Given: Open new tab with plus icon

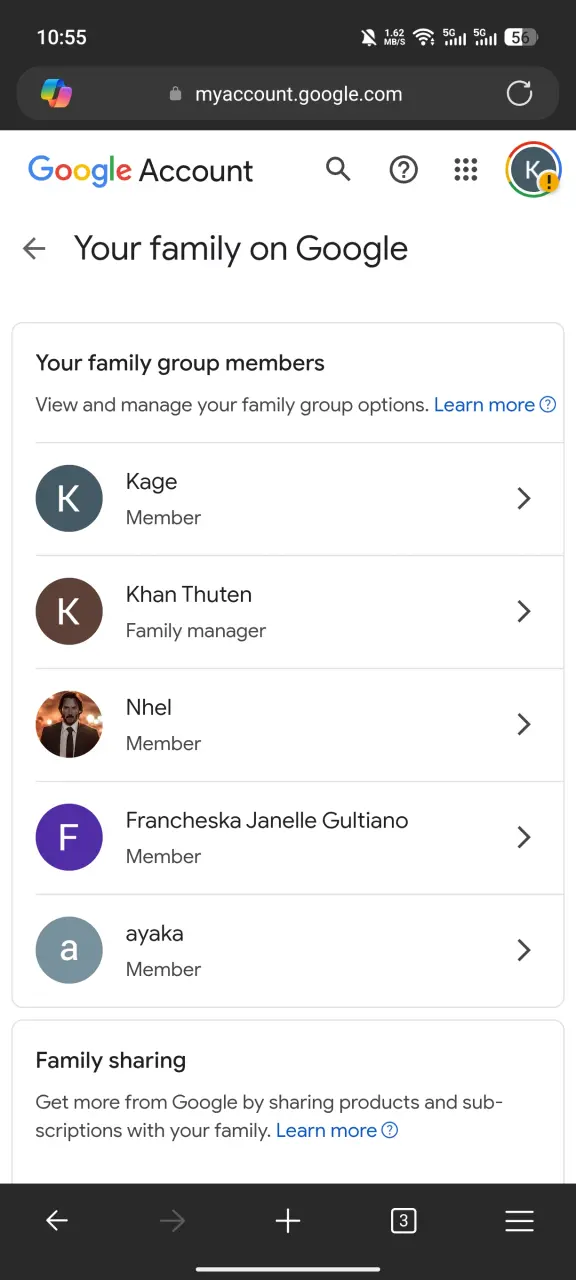Looking at the screenshot, I should [x=288, y=1220].
